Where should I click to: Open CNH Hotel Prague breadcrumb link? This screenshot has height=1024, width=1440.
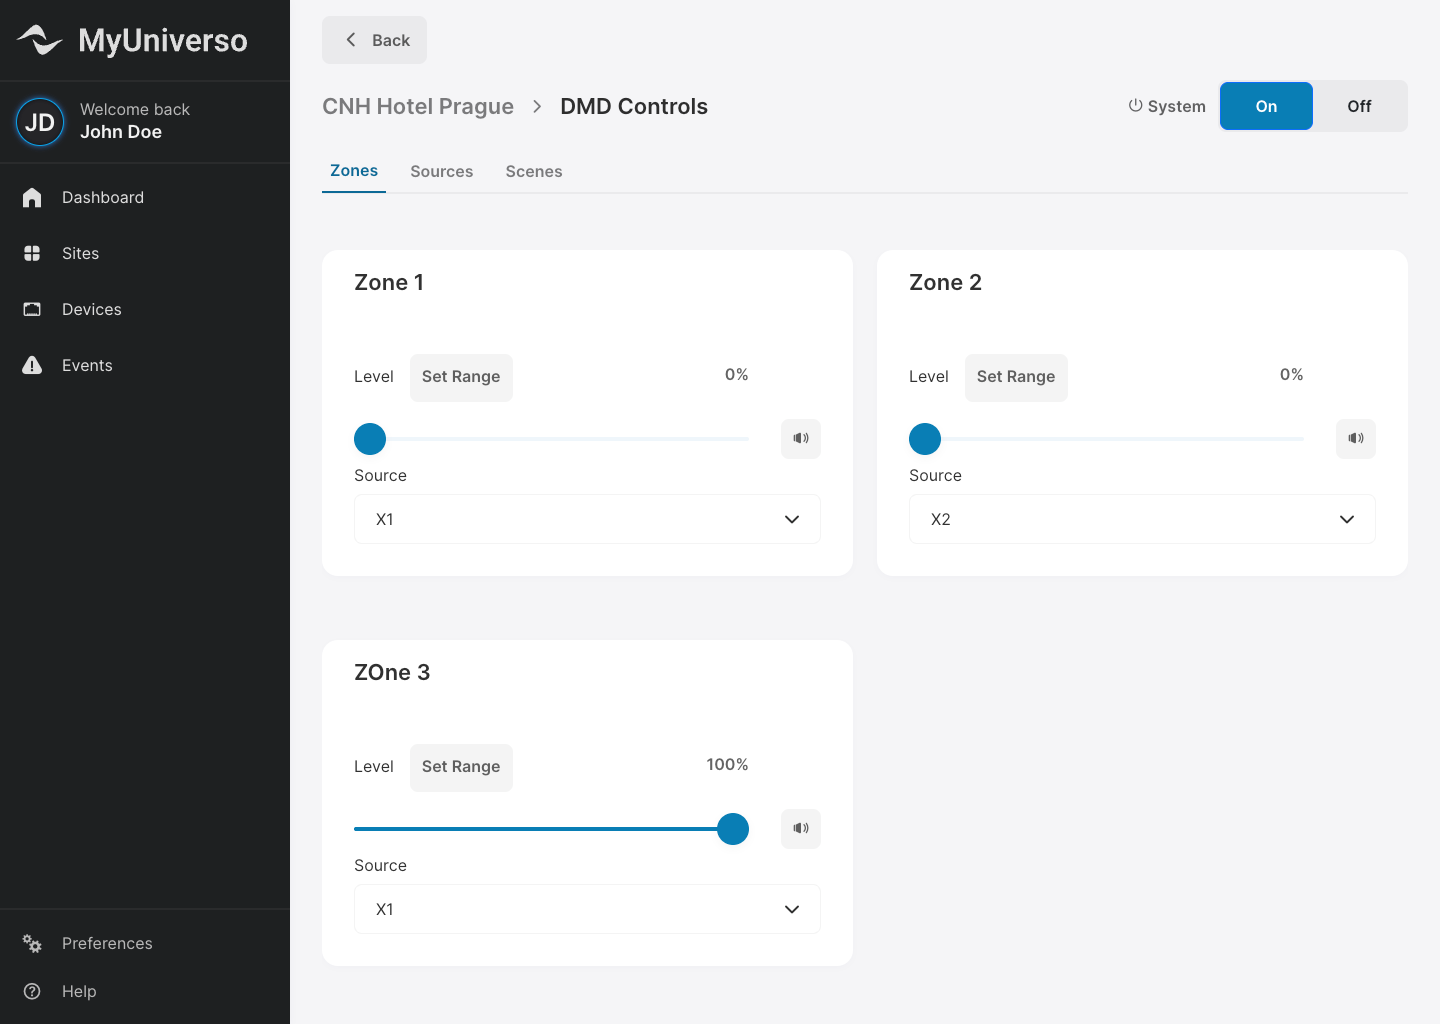pyautogui.click(x=418, y=106)
